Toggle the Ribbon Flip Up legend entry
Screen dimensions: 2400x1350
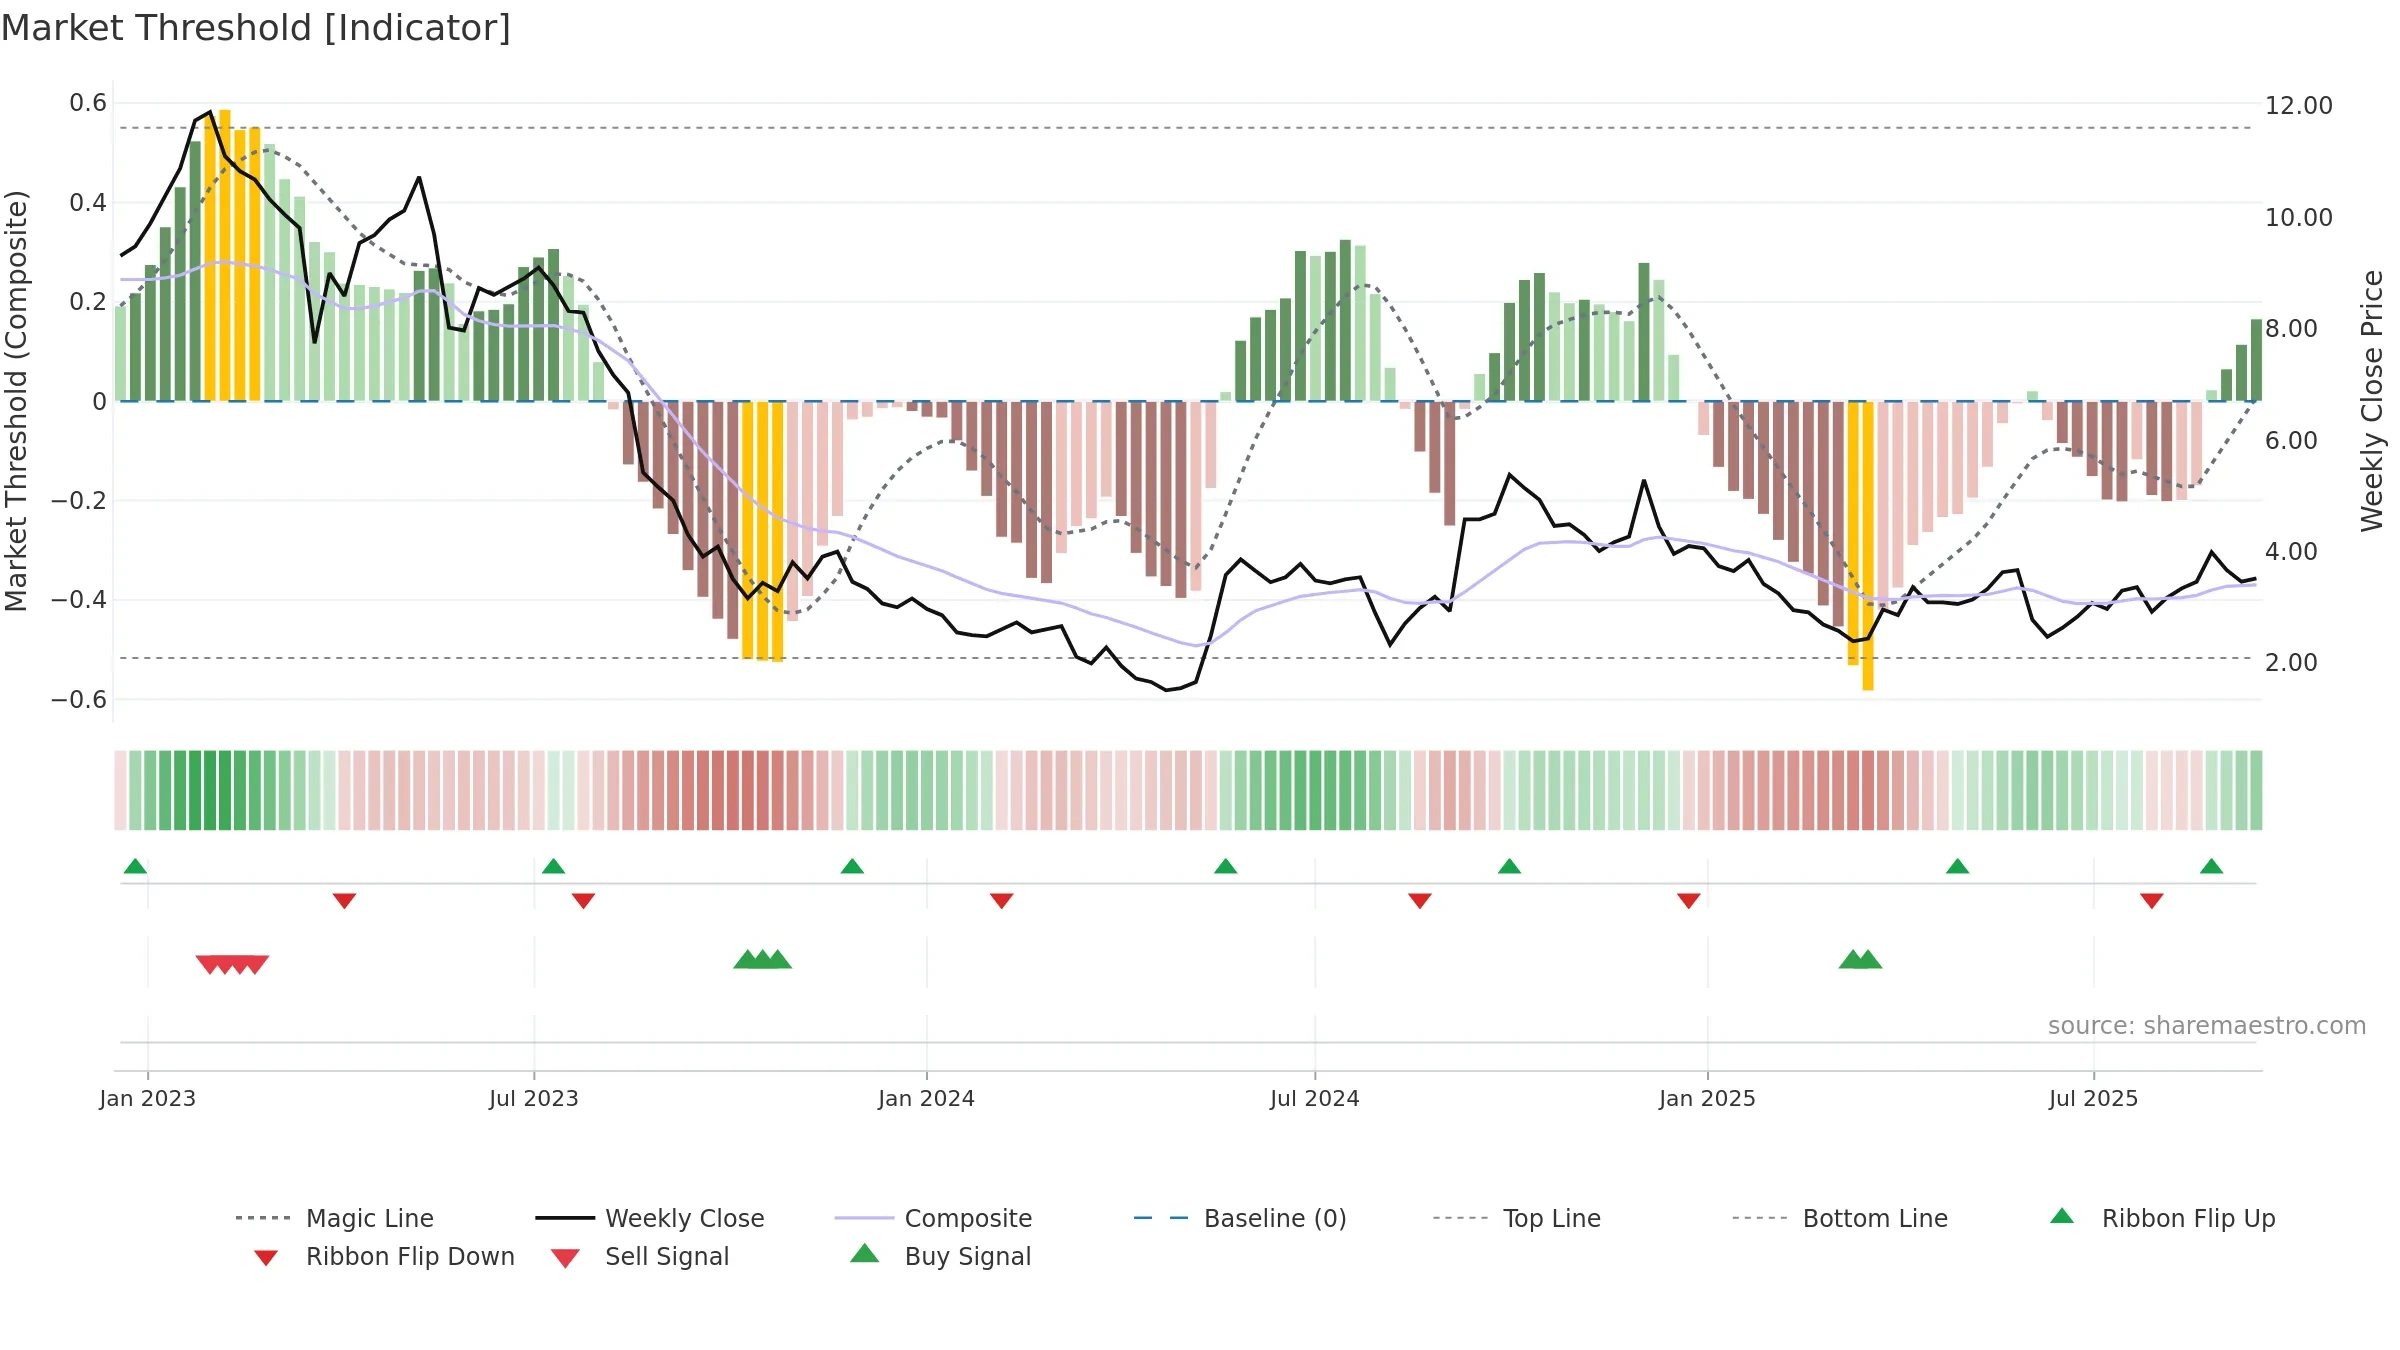pos(2162,1218)
